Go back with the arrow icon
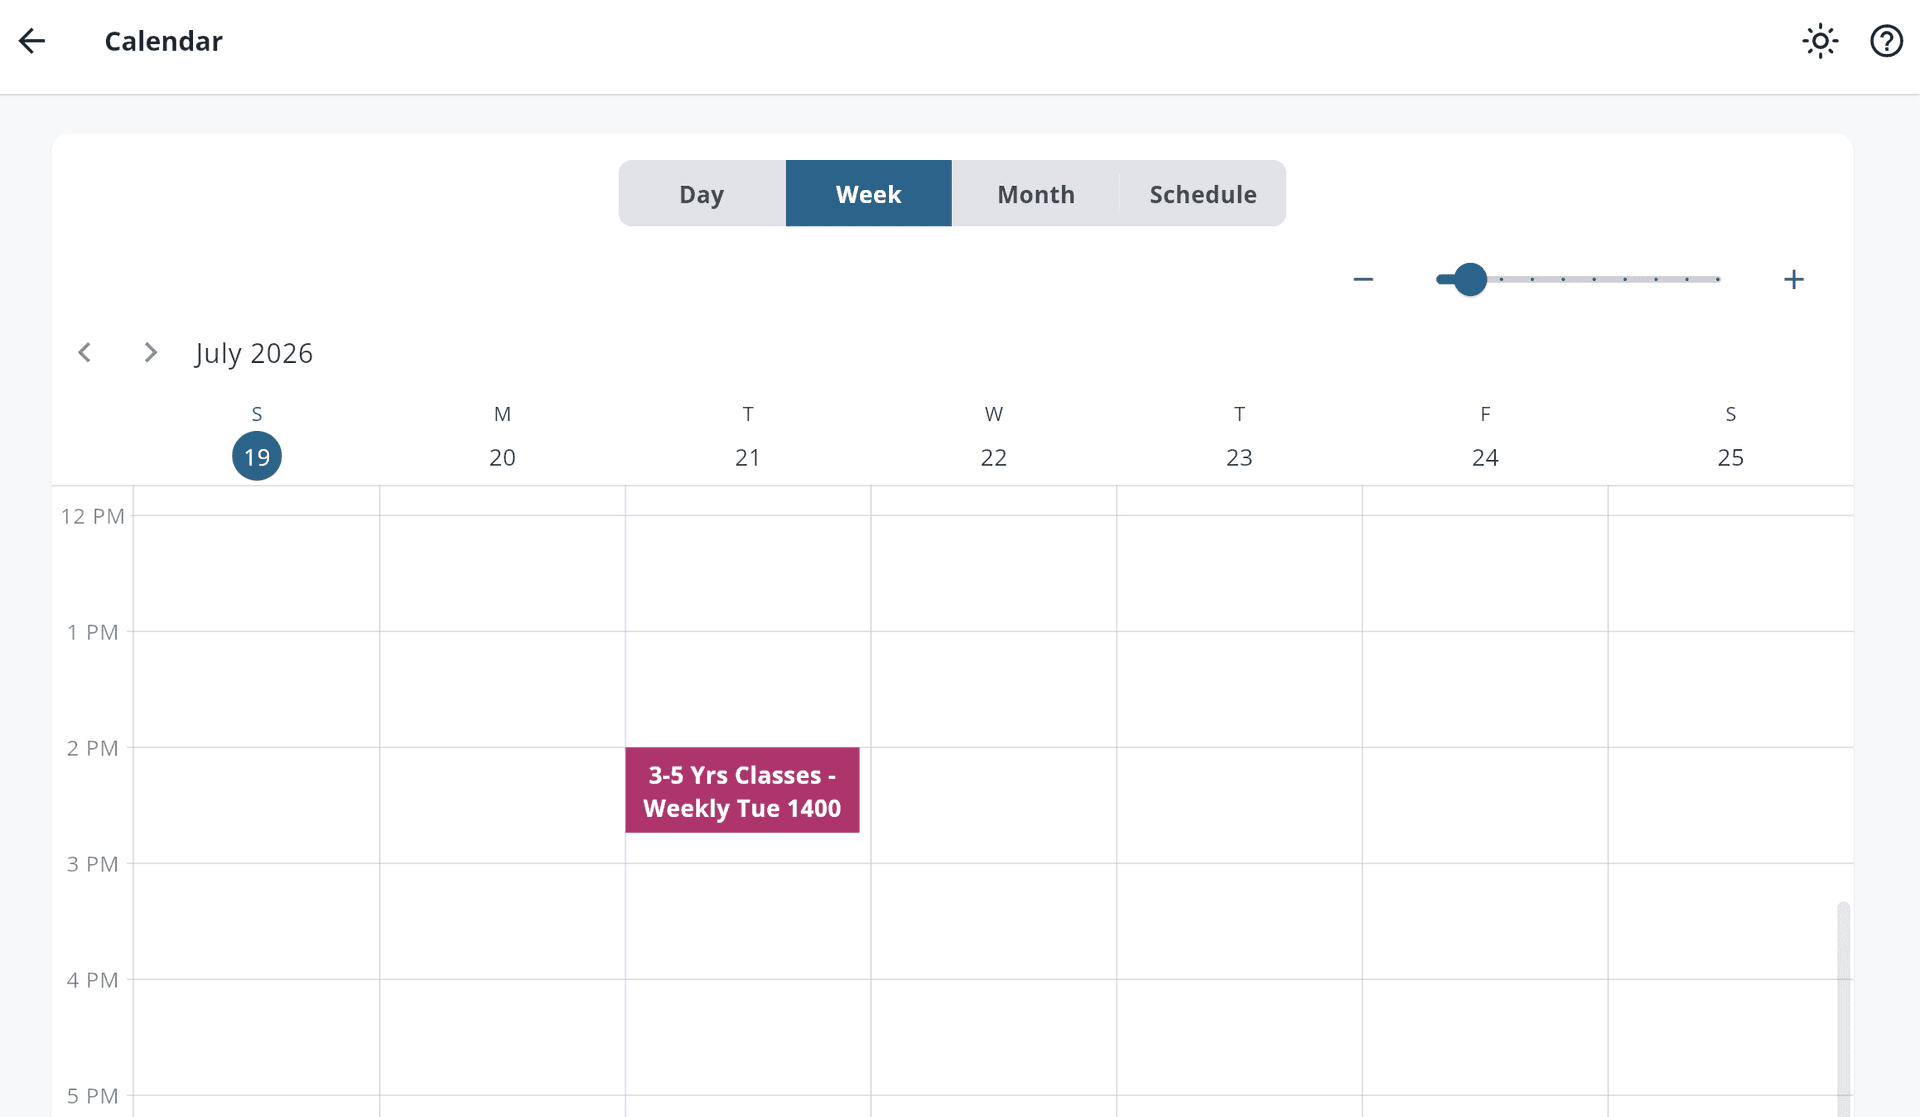This screenshot has width=1920, height=1117. tap(32, 41)
